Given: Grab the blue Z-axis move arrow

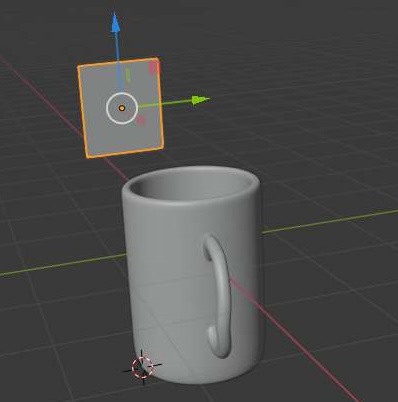Looking at the screenshot, I should (x=115, y=23).
